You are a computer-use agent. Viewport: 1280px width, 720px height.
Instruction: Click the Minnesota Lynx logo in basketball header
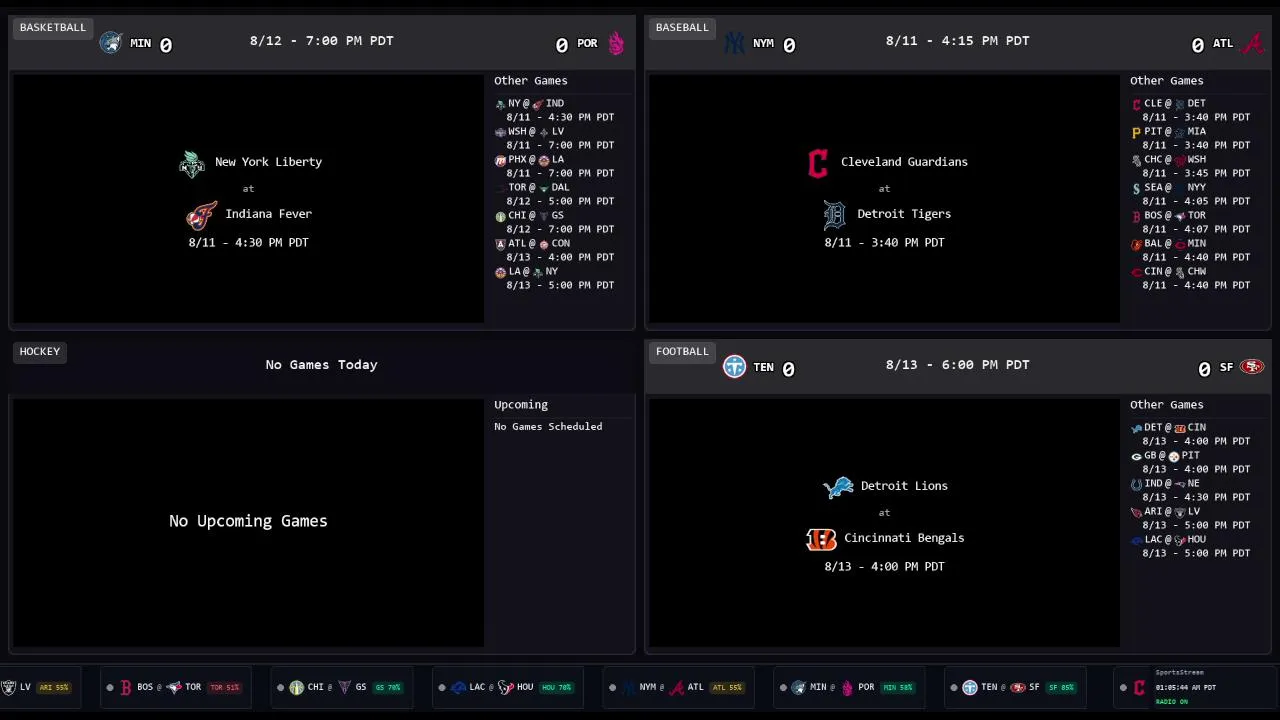click(111, 43)
